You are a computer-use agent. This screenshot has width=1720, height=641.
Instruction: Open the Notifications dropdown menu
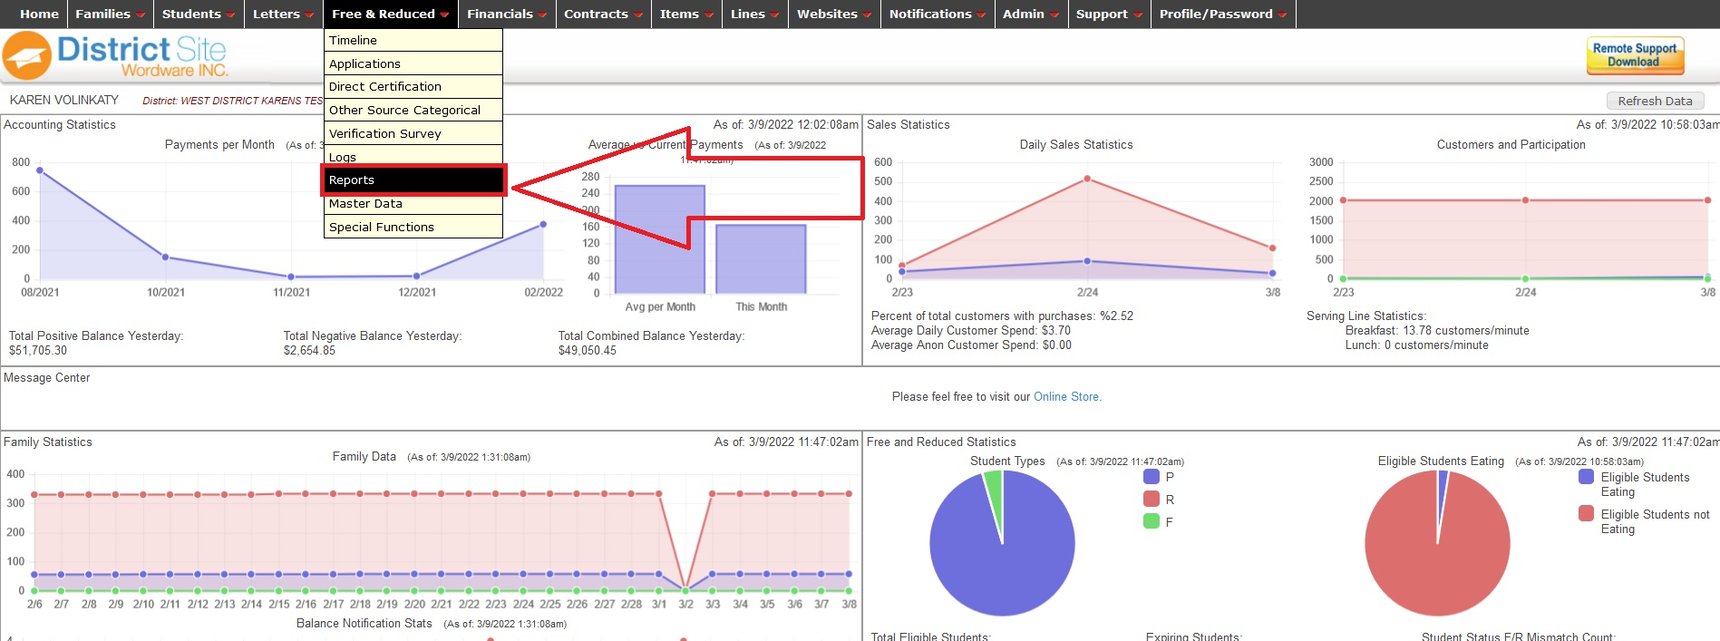pos(936,14)
